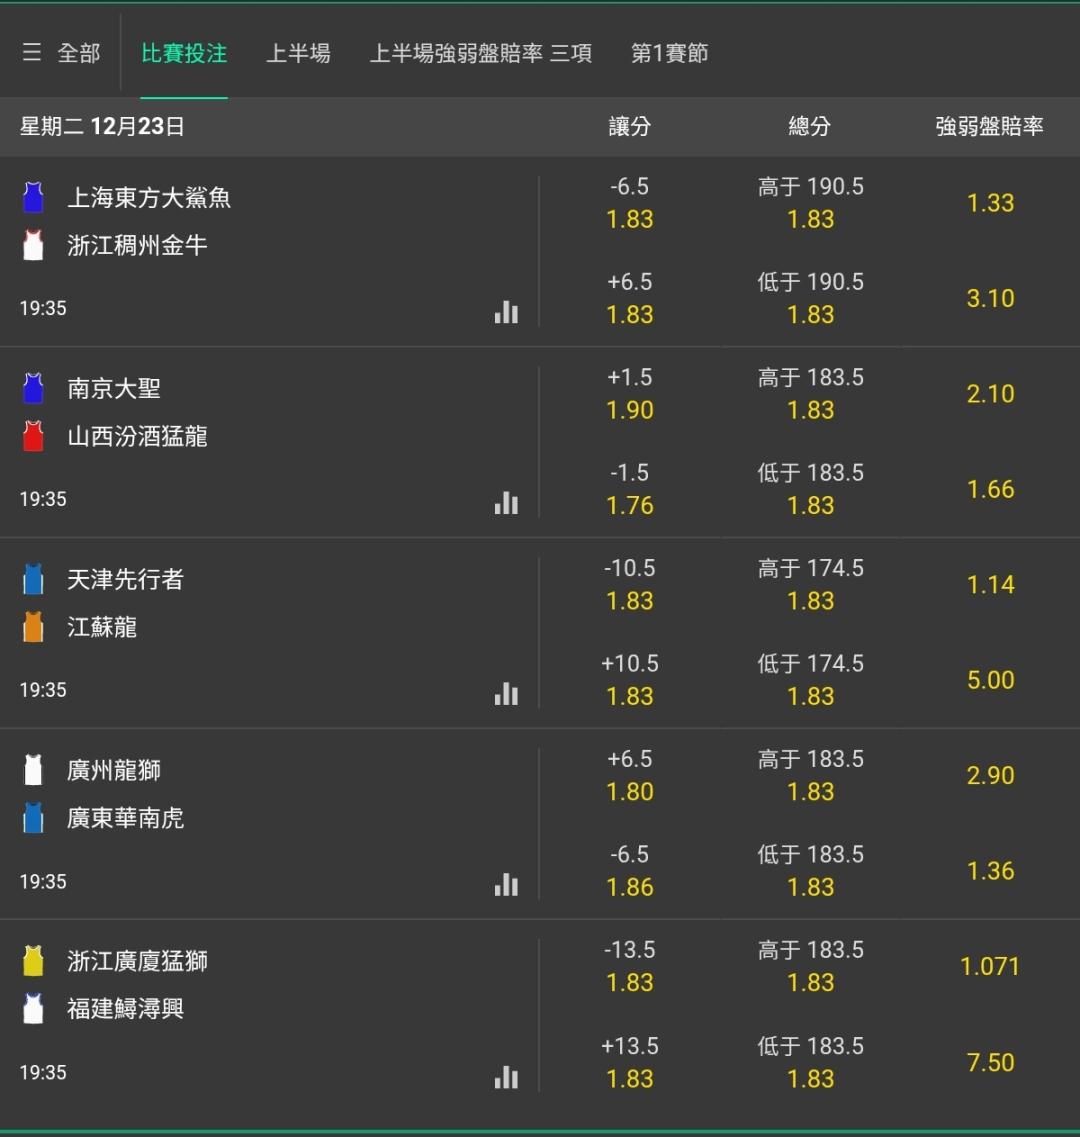This screenshot has height=1137, width=1080.
Task: Click 浙江廣廈猛獅 yellow jersey icon
Action: 33,961
